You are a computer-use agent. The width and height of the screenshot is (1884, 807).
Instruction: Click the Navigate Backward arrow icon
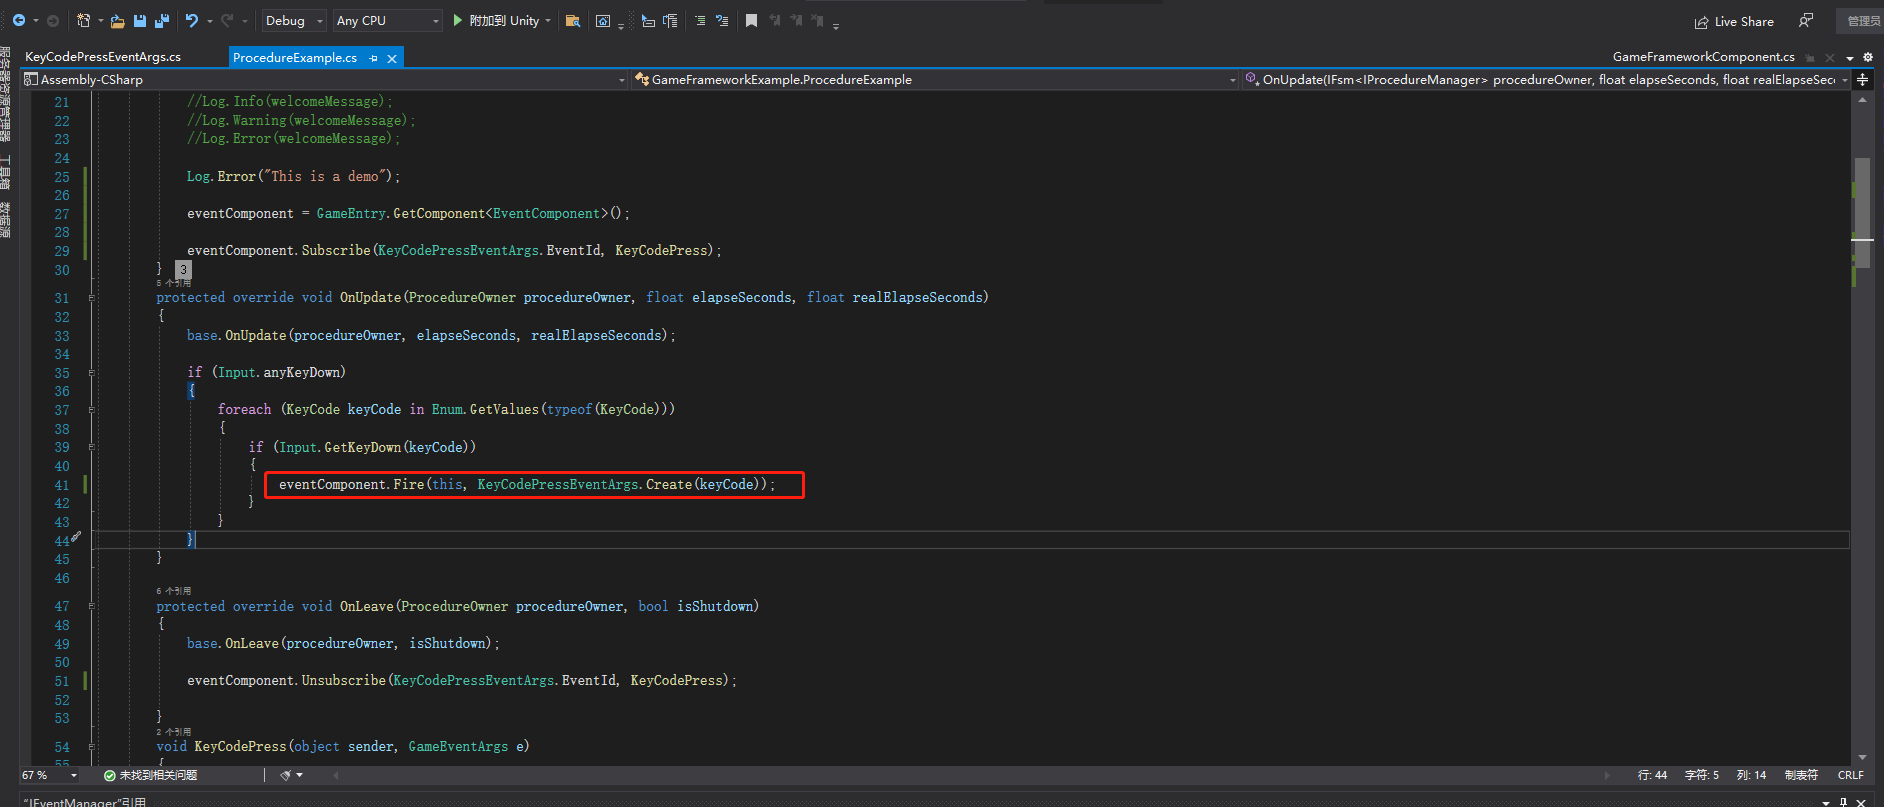click(18, 20)
